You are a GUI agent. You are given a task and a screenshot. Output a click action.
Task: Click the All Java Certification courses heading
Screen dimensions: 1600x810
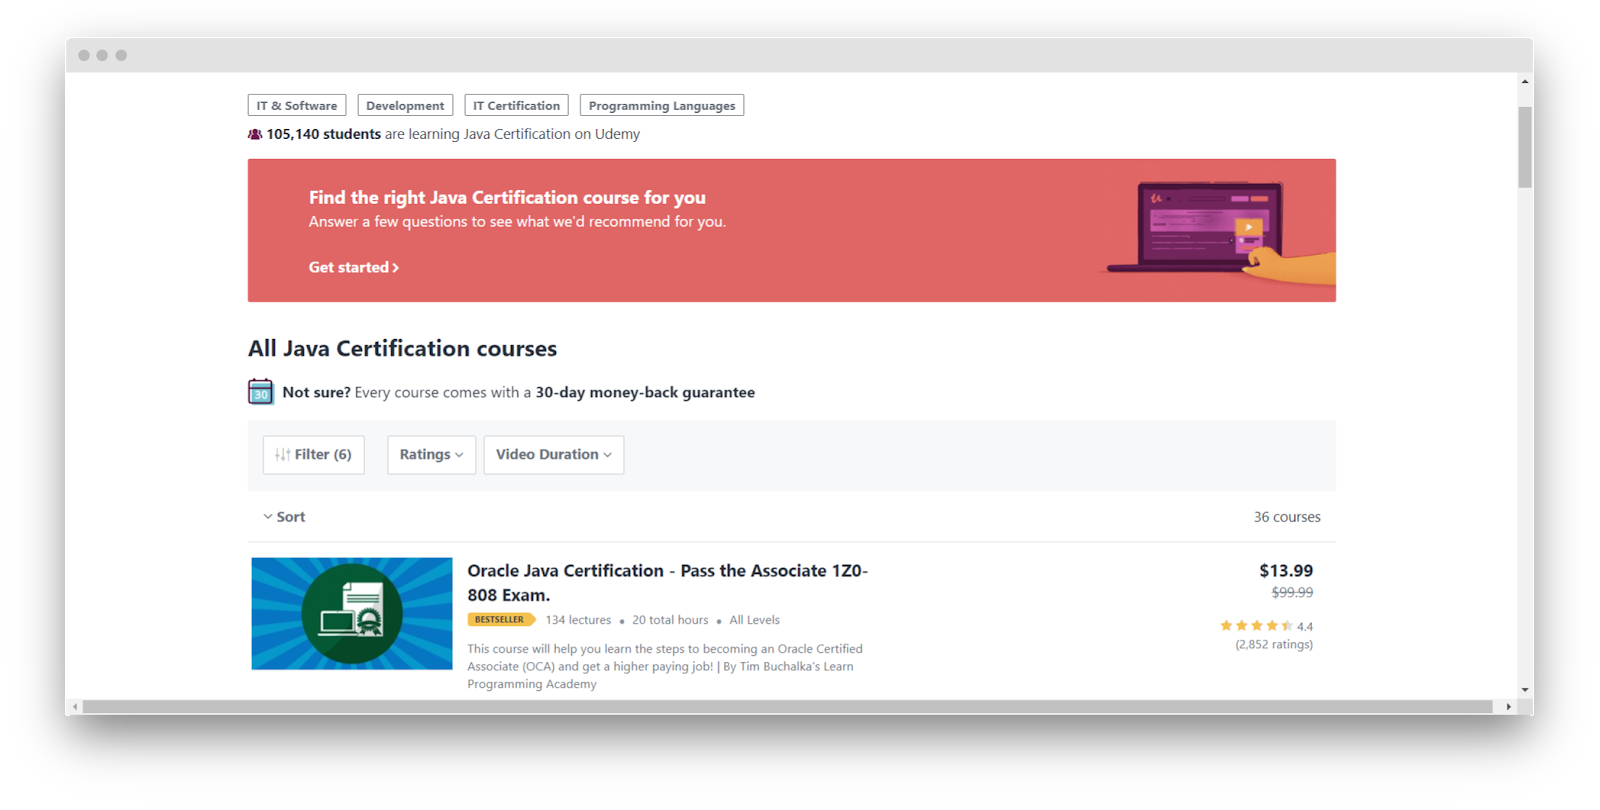point(402,348)
